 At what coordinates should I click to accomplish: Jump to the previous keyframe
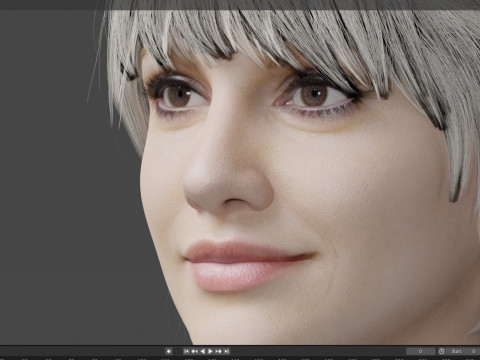[194, 351]
